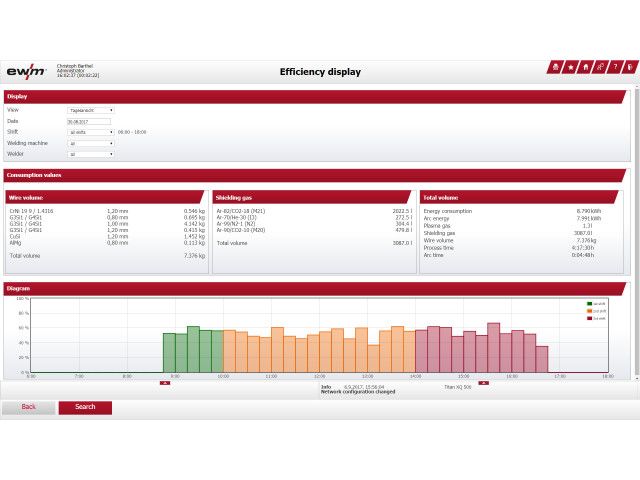Click the orange shift legend swatch
This screenshot has width=640, height=480.
click(x=590, y=310)
